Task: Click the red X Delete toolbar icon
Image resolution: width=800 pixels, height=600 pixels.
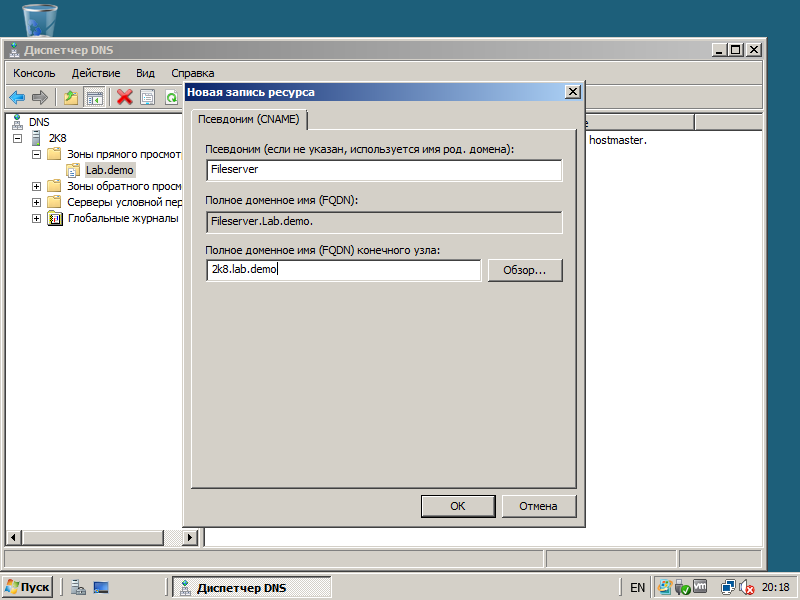Action: coord(124,97)
